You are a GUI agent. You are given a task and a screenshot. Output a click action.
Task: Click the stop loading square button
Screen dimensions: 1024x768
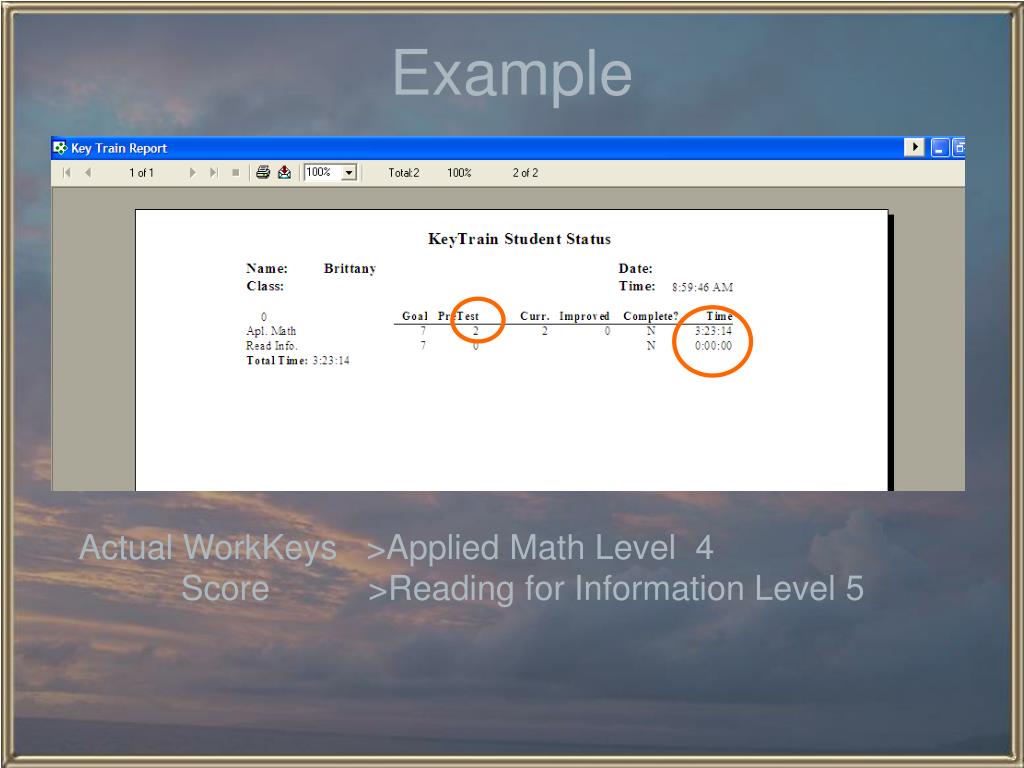tap(236, 173)
